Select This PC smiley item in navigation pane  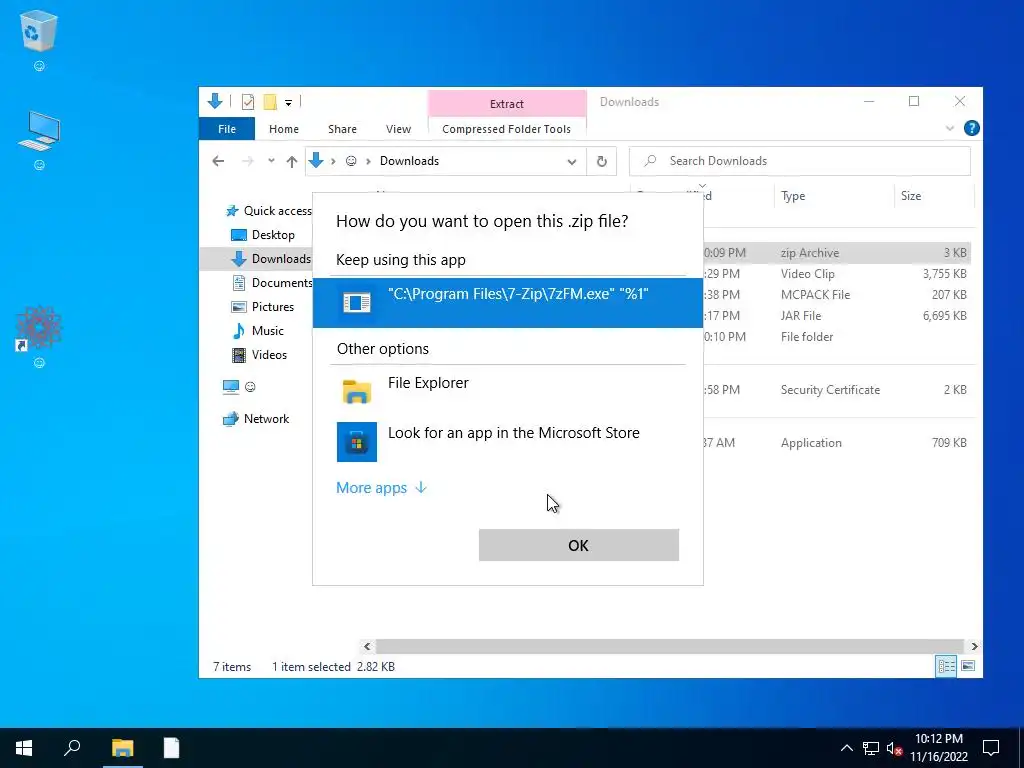239,387
